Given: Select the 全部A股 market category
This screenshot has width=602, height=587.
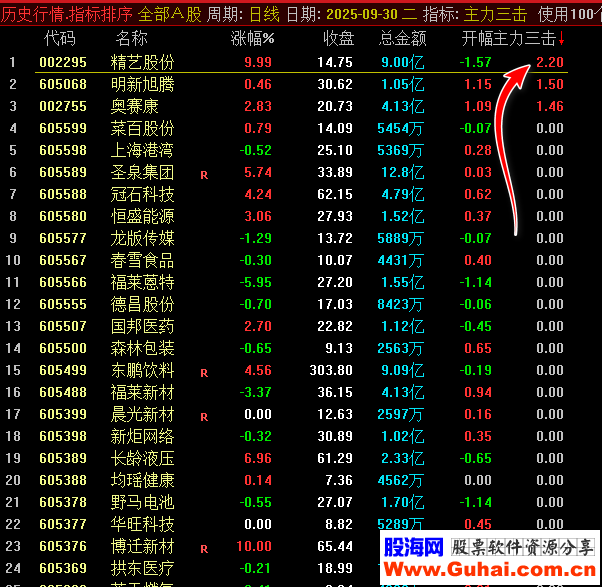Looking at the screenshot, I should click(x=169, y=14).
